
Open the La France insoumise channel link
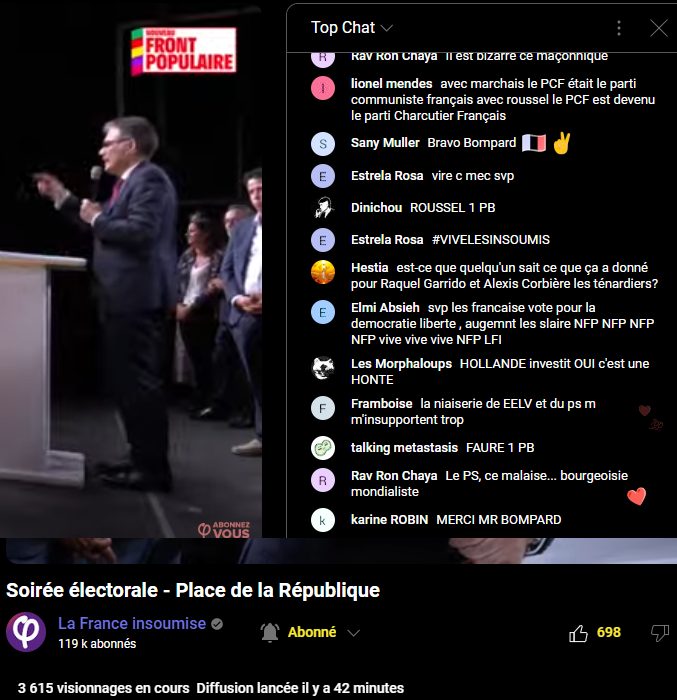click(132, 623)
